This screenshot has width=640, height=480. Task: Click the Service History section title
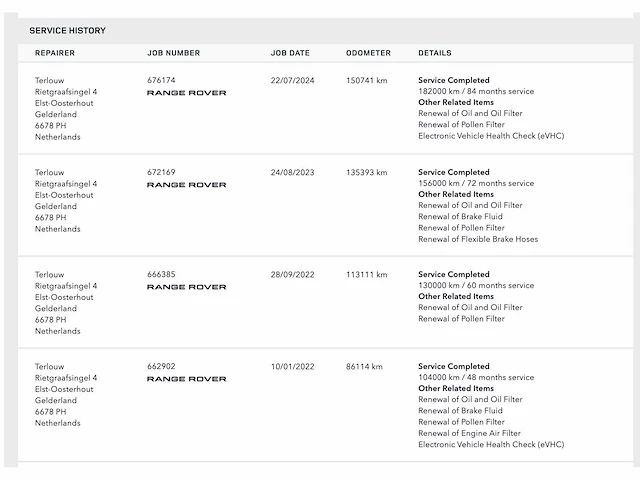[x=67, y=31]
